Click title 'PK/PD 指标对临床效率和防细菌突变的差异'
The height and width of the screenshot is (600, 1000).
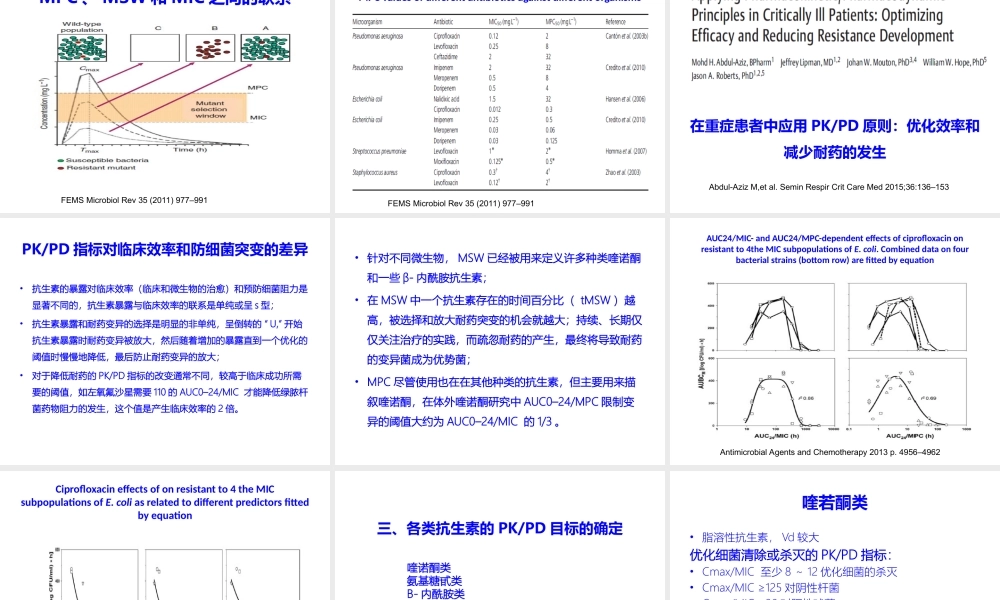(165, 249)
